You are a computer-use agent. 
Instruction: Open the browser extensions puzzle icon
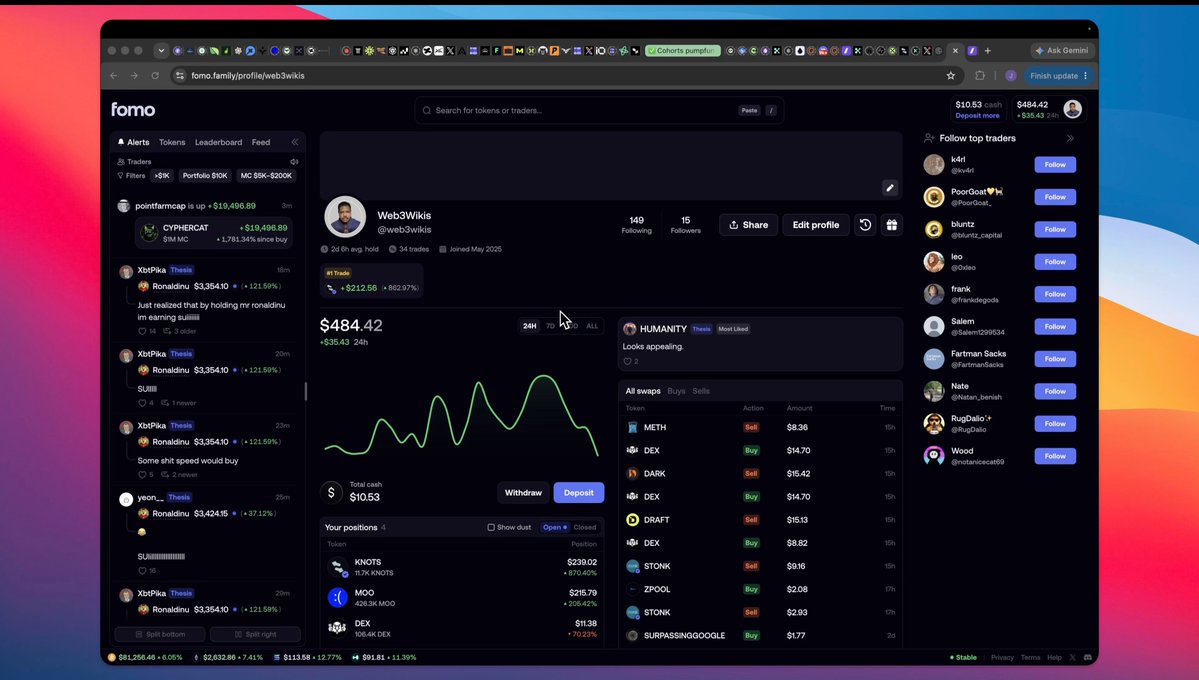pyautogui.click(x=980, y=76)
